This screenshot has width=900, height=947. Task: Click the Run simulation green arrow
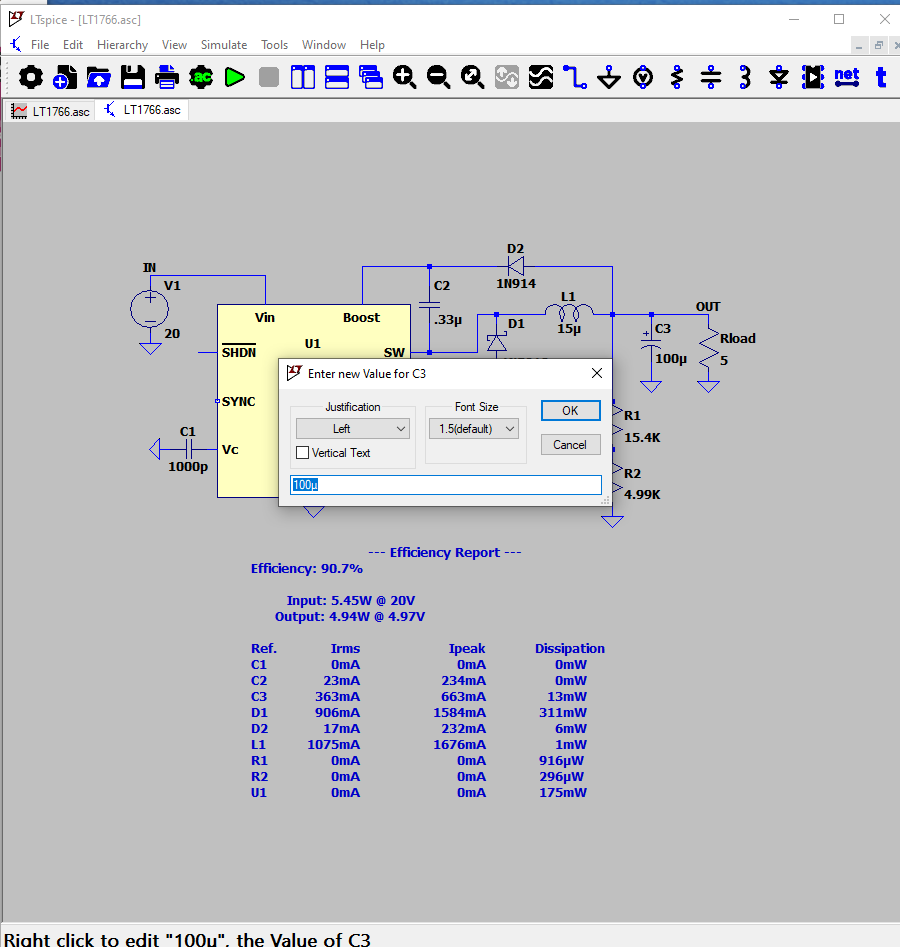(x=235, y=77)
